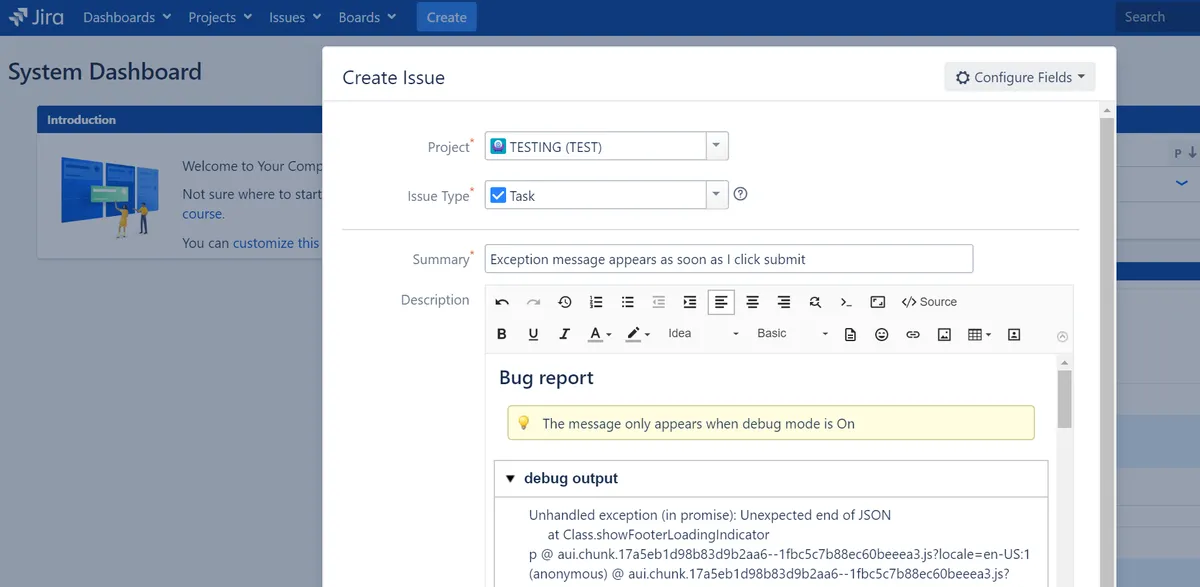
Task: Click the Undo icon in description toolbar
Action: click(502, 302)
